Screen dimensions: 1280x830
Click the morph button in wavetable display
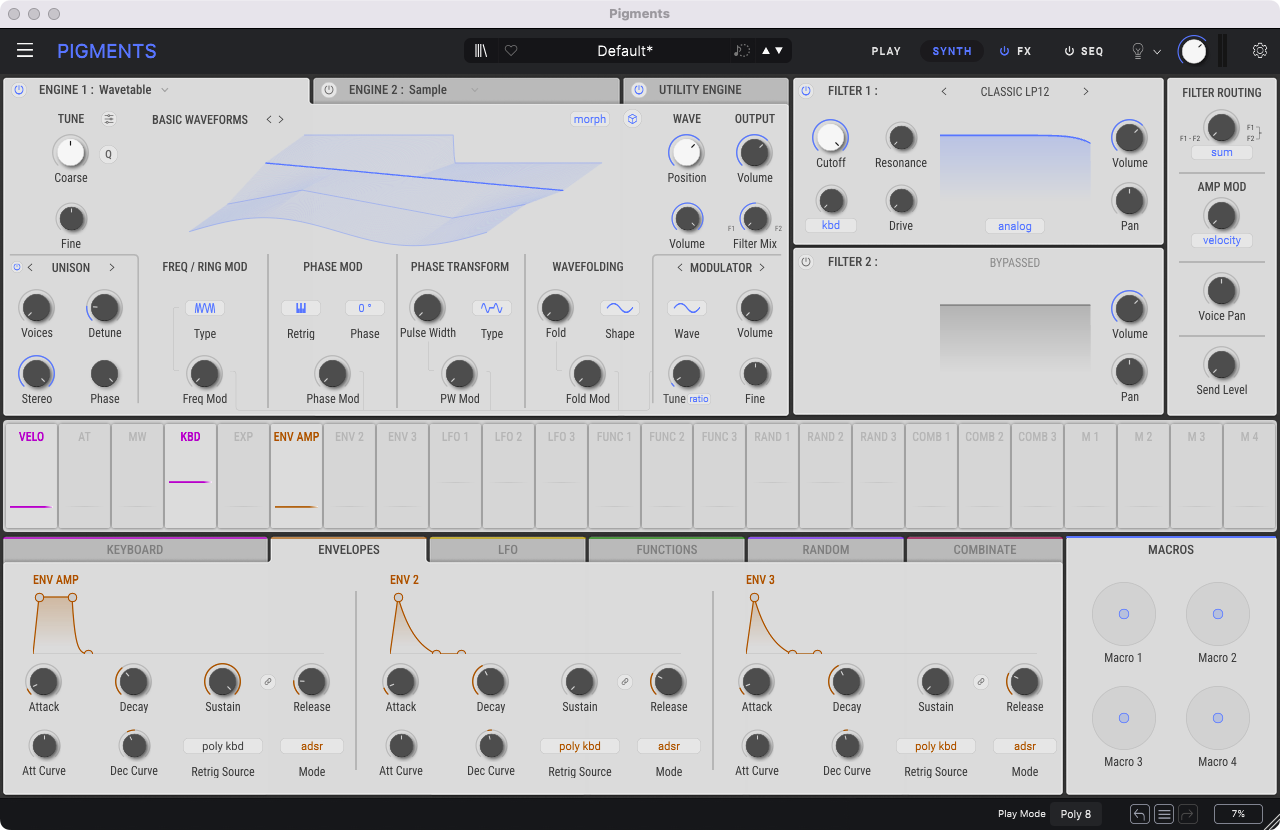click(x=589, y=119)
